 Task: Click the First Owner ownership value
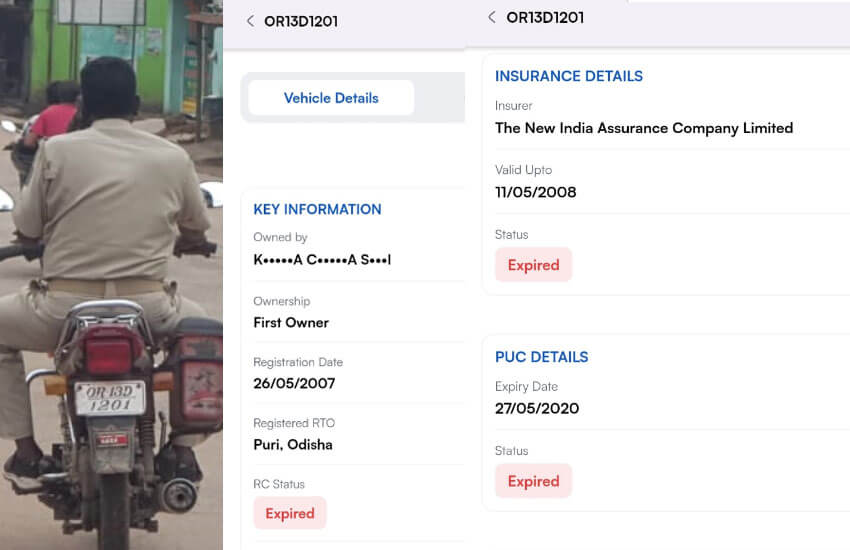click(291, 322)
